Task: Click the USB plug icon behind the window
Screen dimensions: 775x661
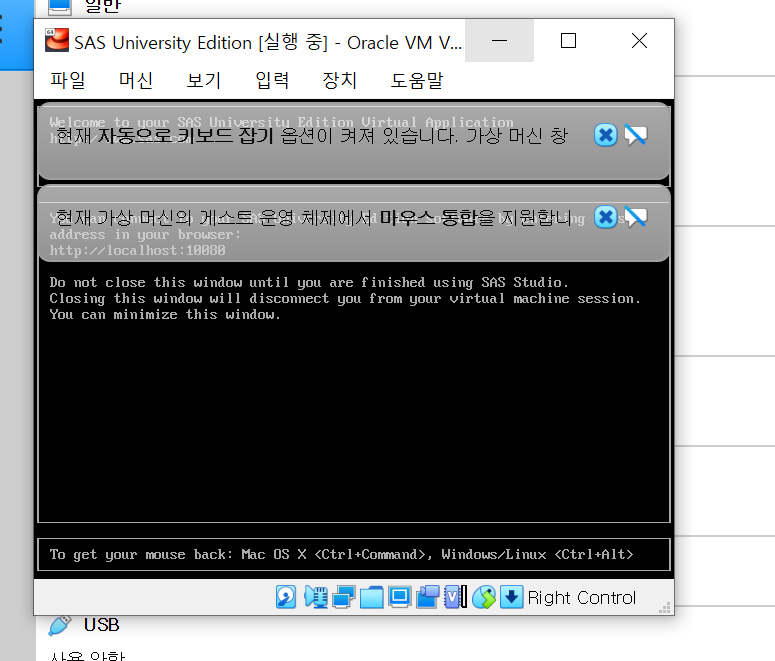Action: [x=59, y=625]
